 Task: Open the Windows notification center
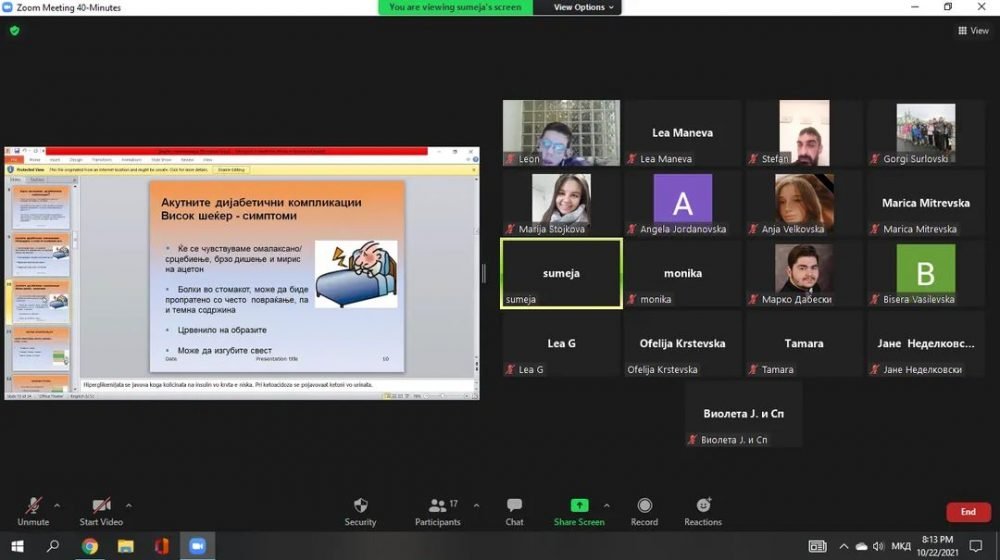(976, 546)
